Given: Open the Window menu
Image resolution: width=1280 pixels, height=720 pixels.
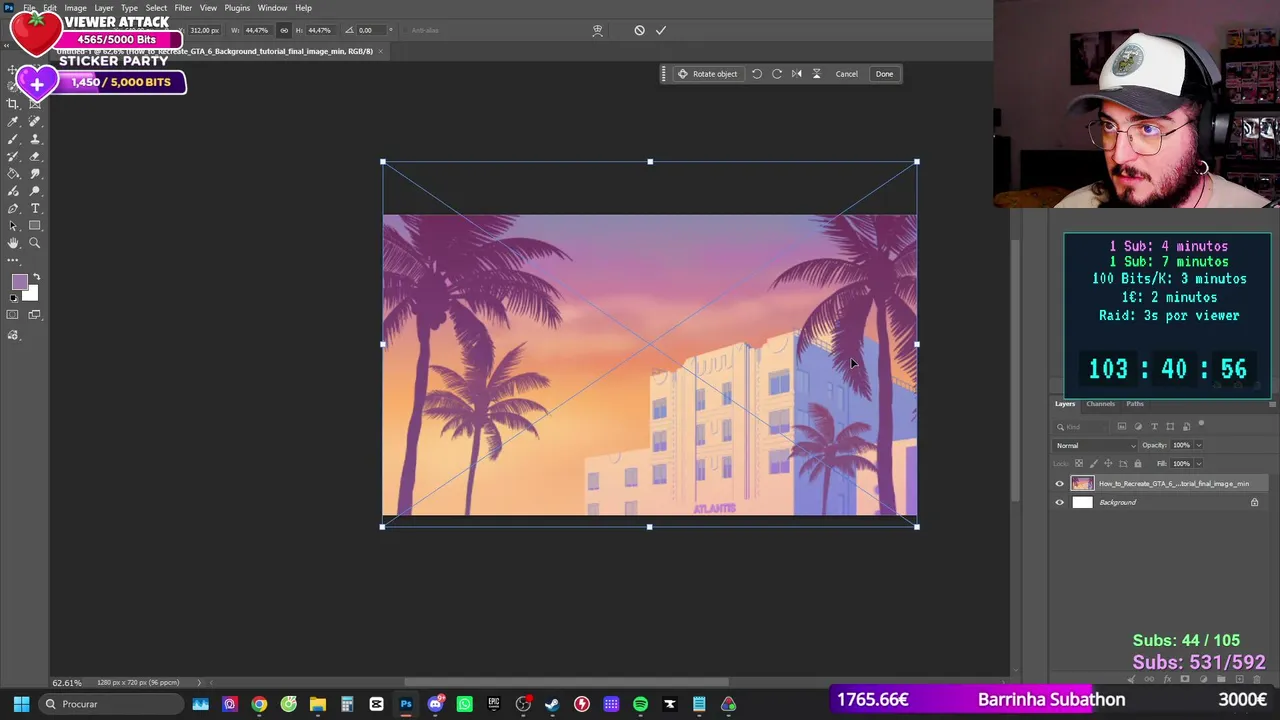Looking at the screenshot, I should 272,8.
